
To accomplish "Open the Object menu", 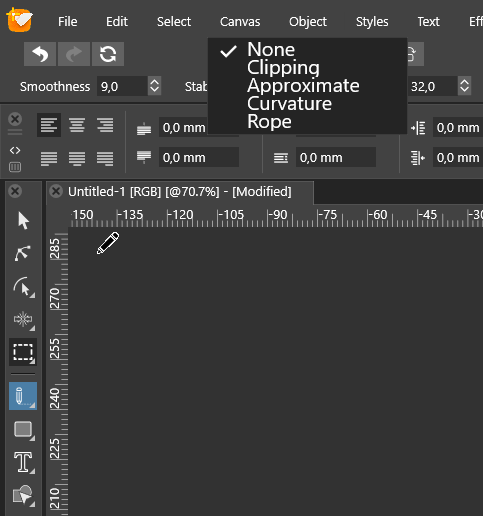I will tap(308, 22).
